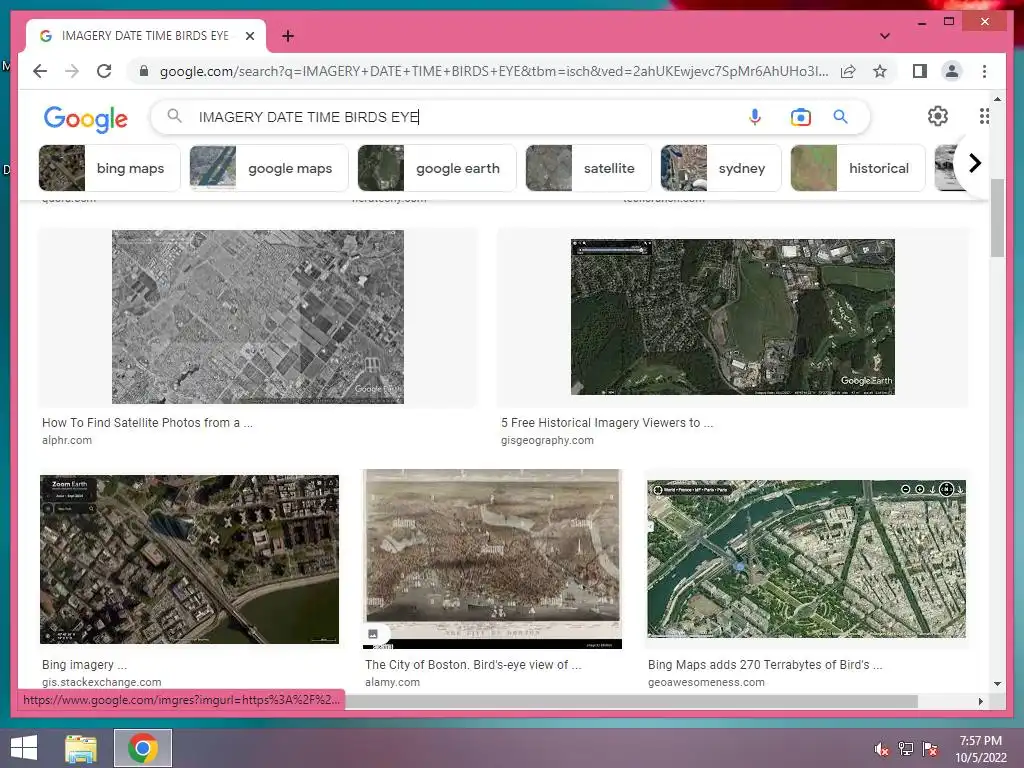Open 'Bing Maps adds 270 Terrabytes' link
The width and height of the screenshot is (1024, 768).
pos(765,665)
